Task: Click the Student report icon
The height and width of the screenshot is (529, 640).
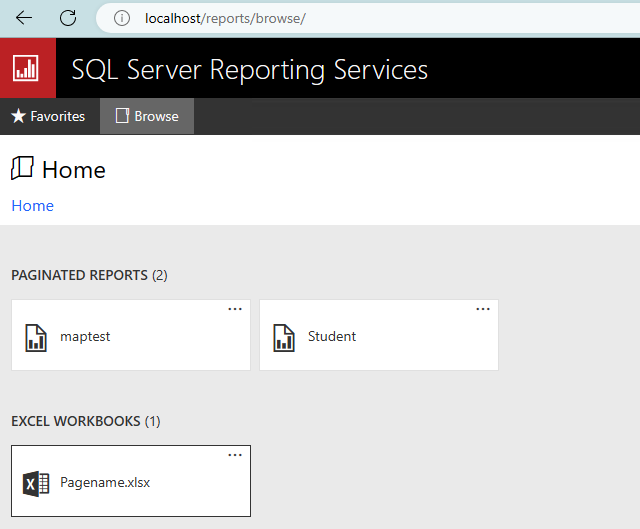Action: click(x=284, y=338)
